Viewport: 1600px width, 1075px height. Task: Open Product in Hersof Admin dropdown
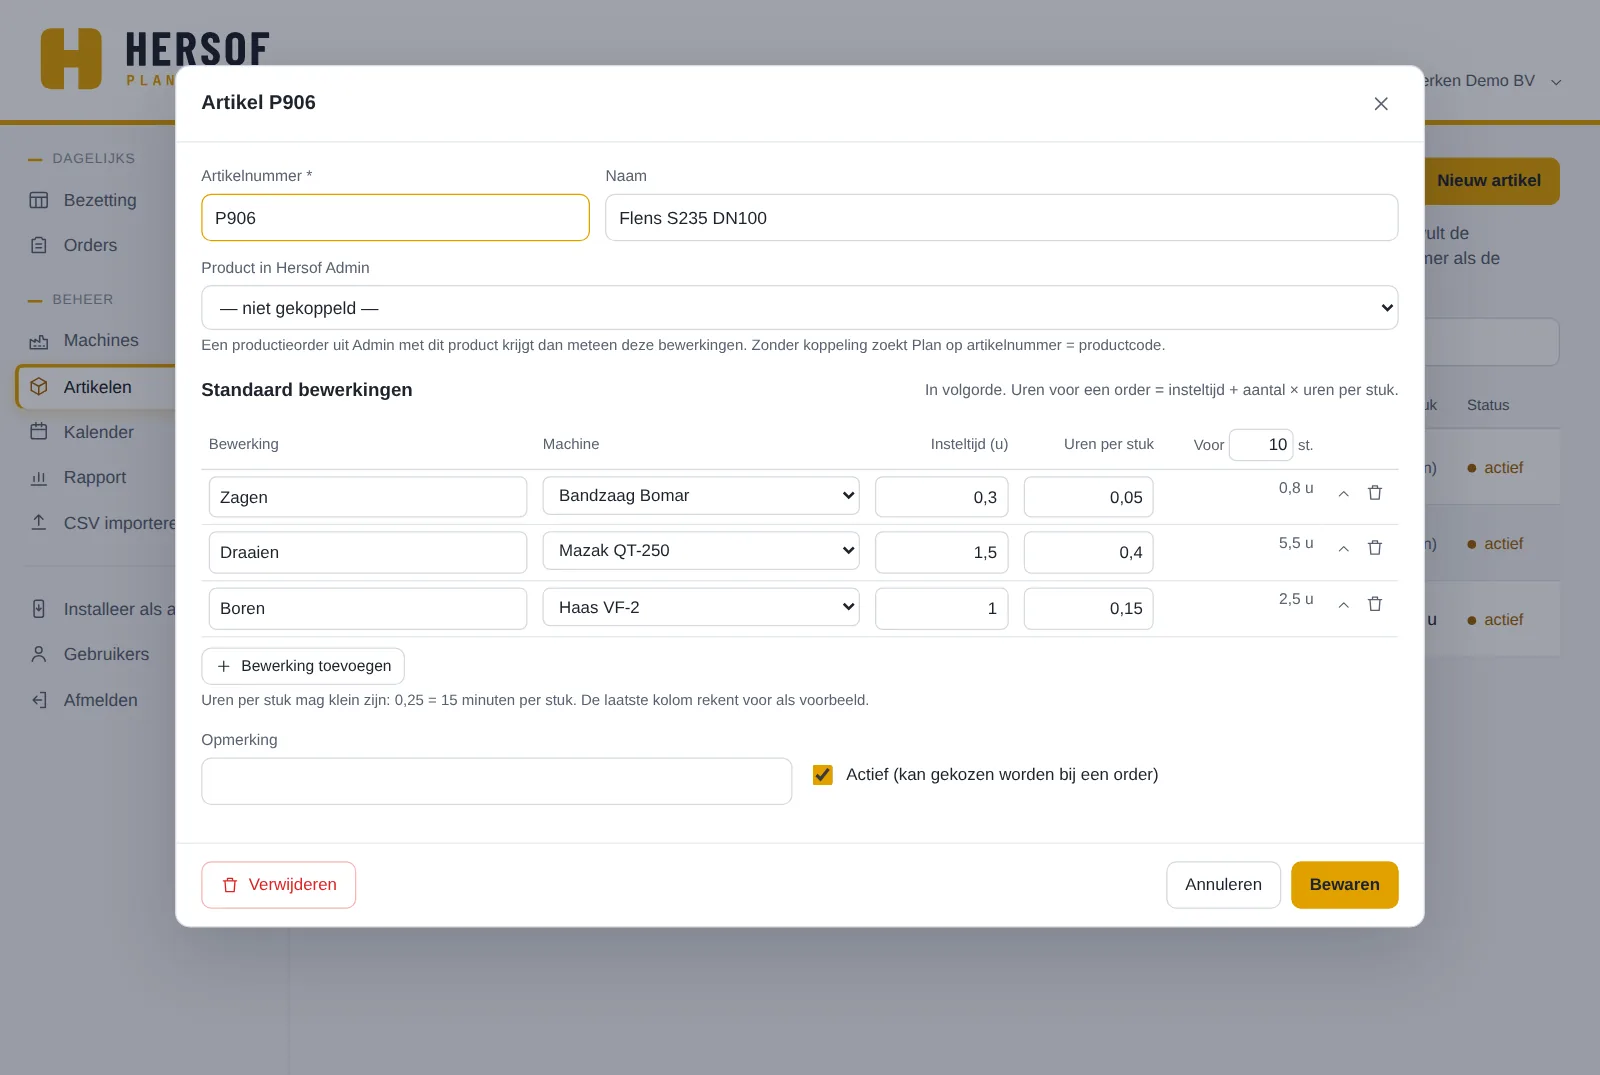tap(799, 308)
